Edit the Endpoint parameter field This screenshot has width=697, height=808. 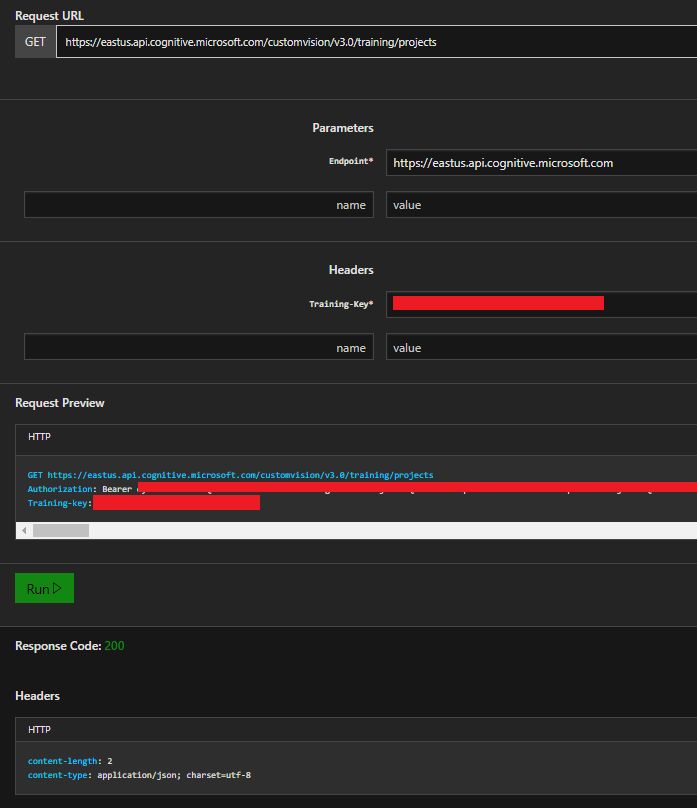(x=541, y=163)
